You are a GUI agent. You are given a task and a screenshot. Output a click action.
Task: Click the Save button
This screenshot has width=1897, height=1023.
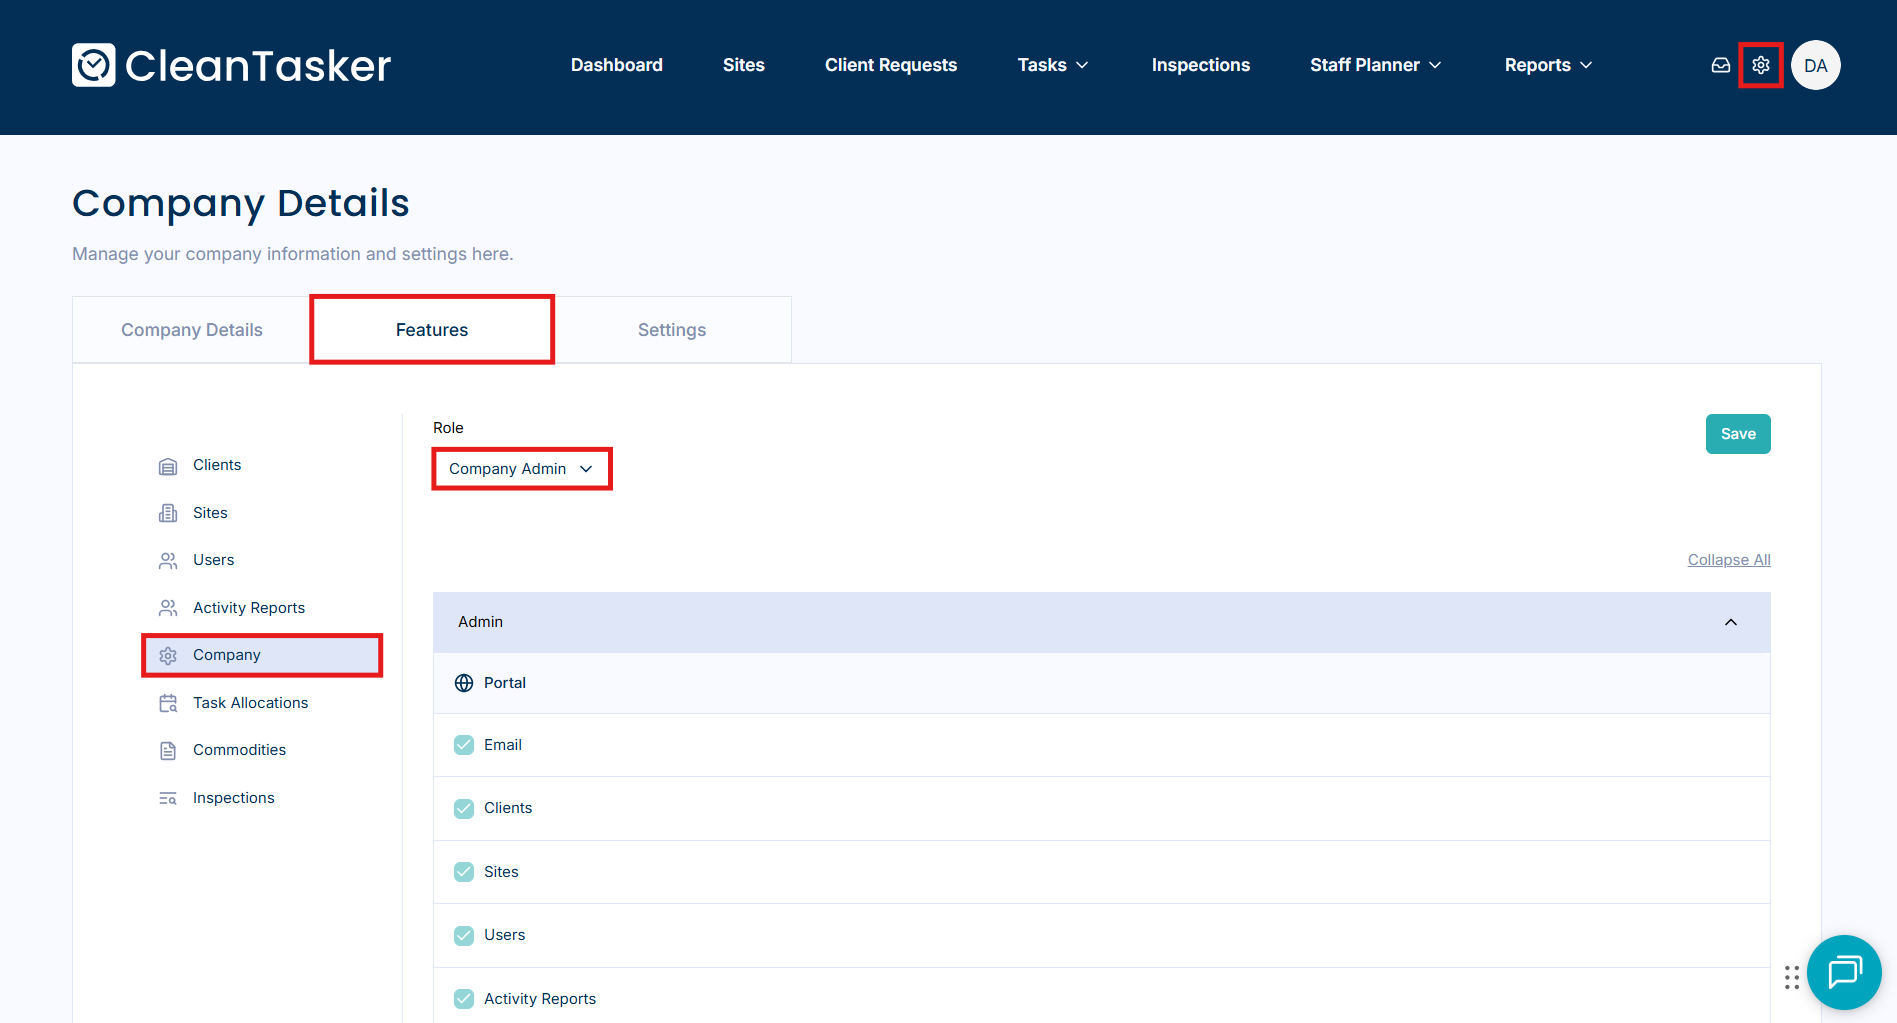[x=1737, y=434]
